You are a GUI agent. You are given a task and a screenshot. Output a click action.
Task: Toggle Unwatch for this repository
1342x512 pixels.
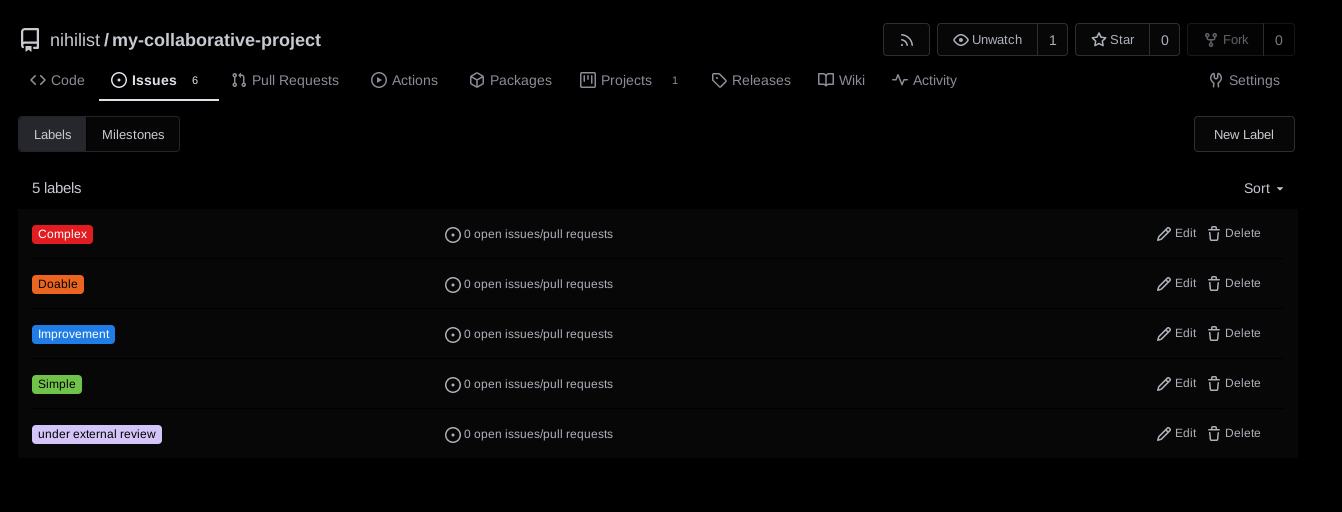pyautogui.click(x=987, y=40)
